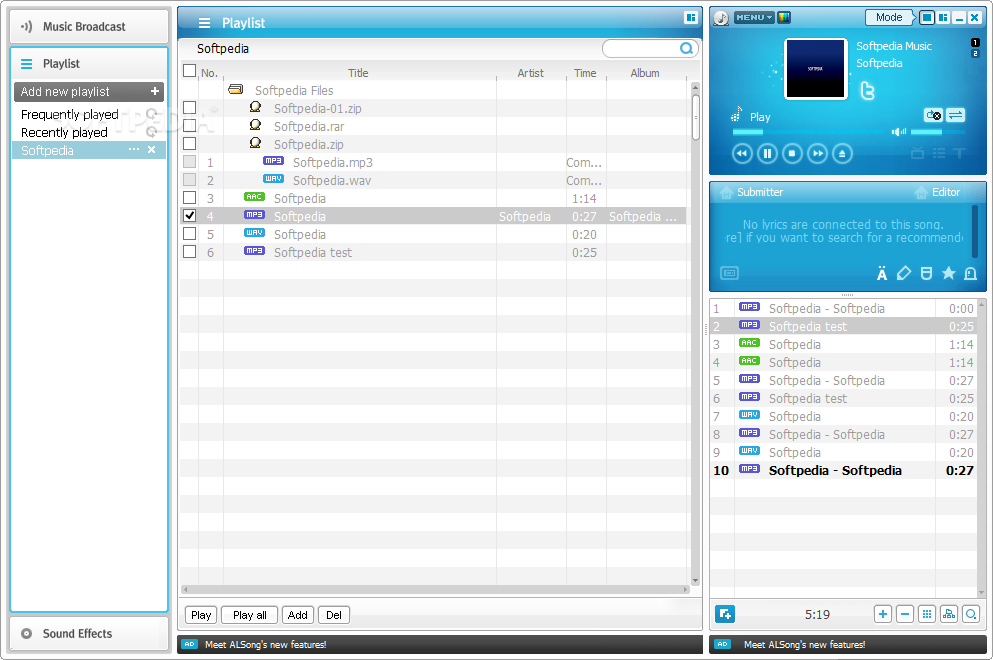Select Recently played playlist
The image size is (993, 660).
point(64,132)
